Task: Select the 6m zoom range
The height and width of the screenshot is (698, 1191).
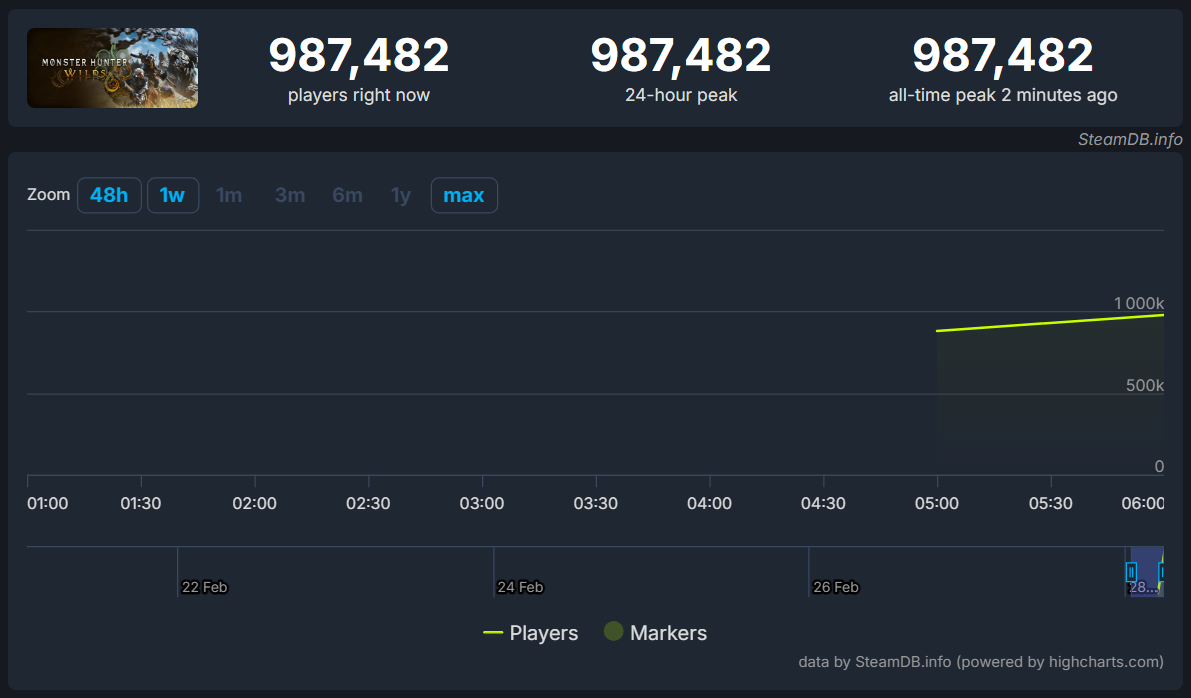Action: (347, 195)
